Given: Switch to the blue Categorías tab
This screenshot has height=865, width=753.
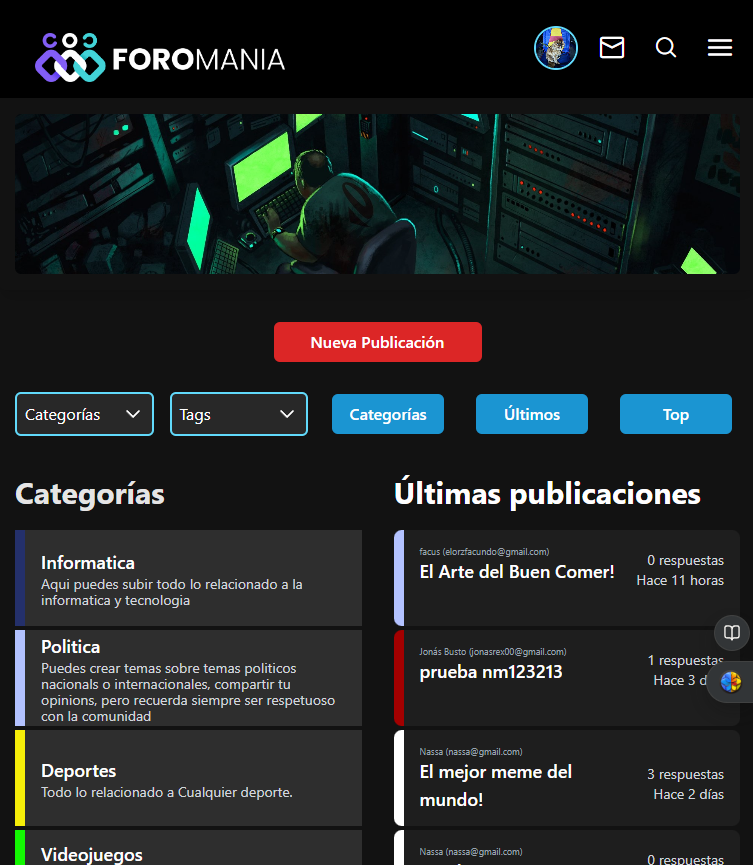Looking at the screenshot, I should click(388, 414).
